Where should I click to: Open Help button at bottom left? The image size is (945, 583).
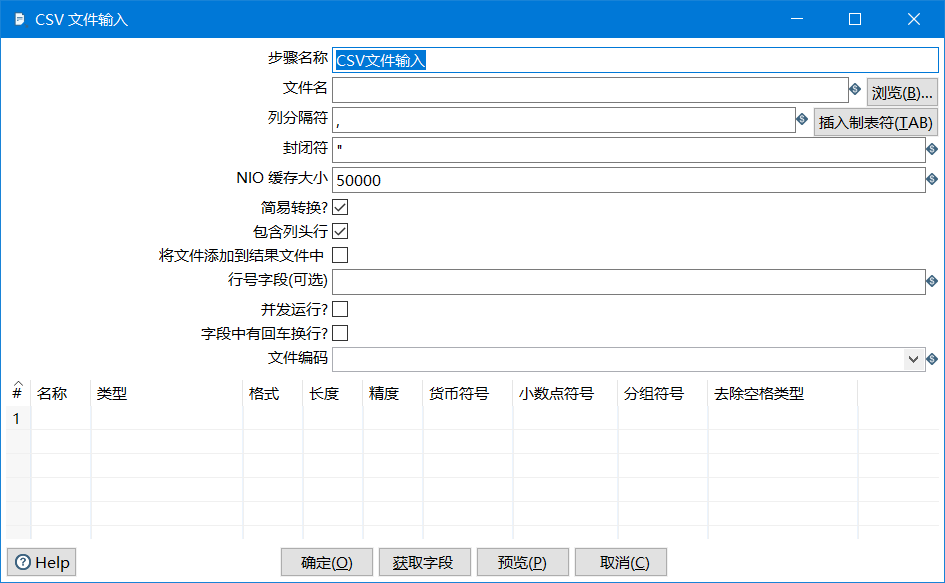click(42, 563)
